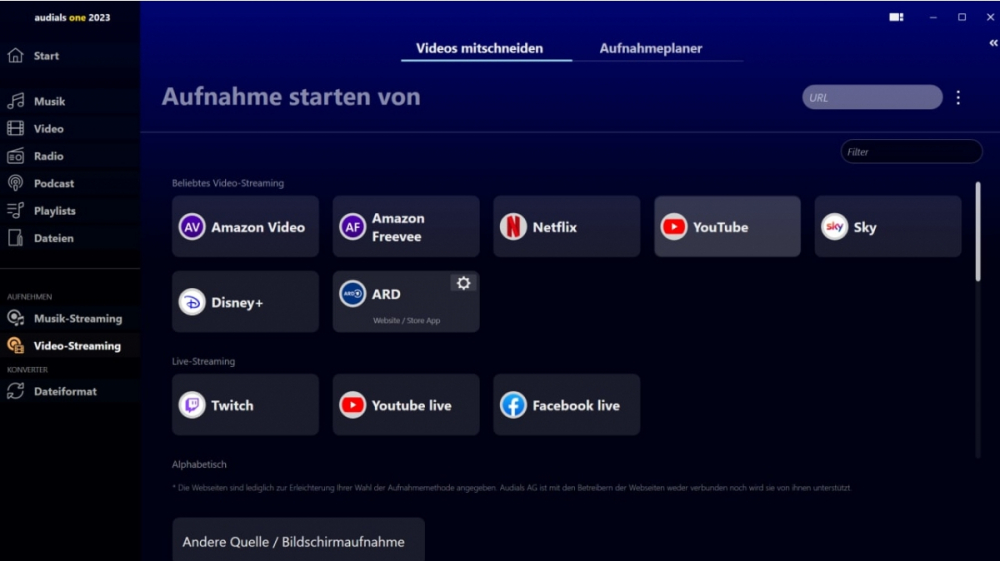1000x561 pixels.
Task: Collapse the side panel with double chevron
Action: tap(993, 43)
